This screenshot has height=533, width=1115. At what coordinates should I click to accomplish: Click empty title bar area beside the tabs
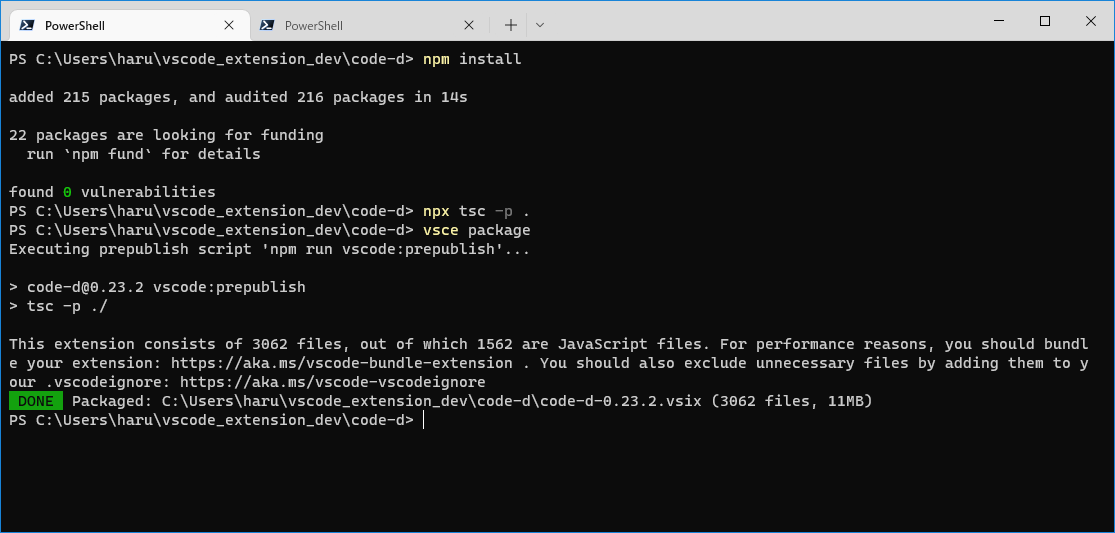pos(761,21)
